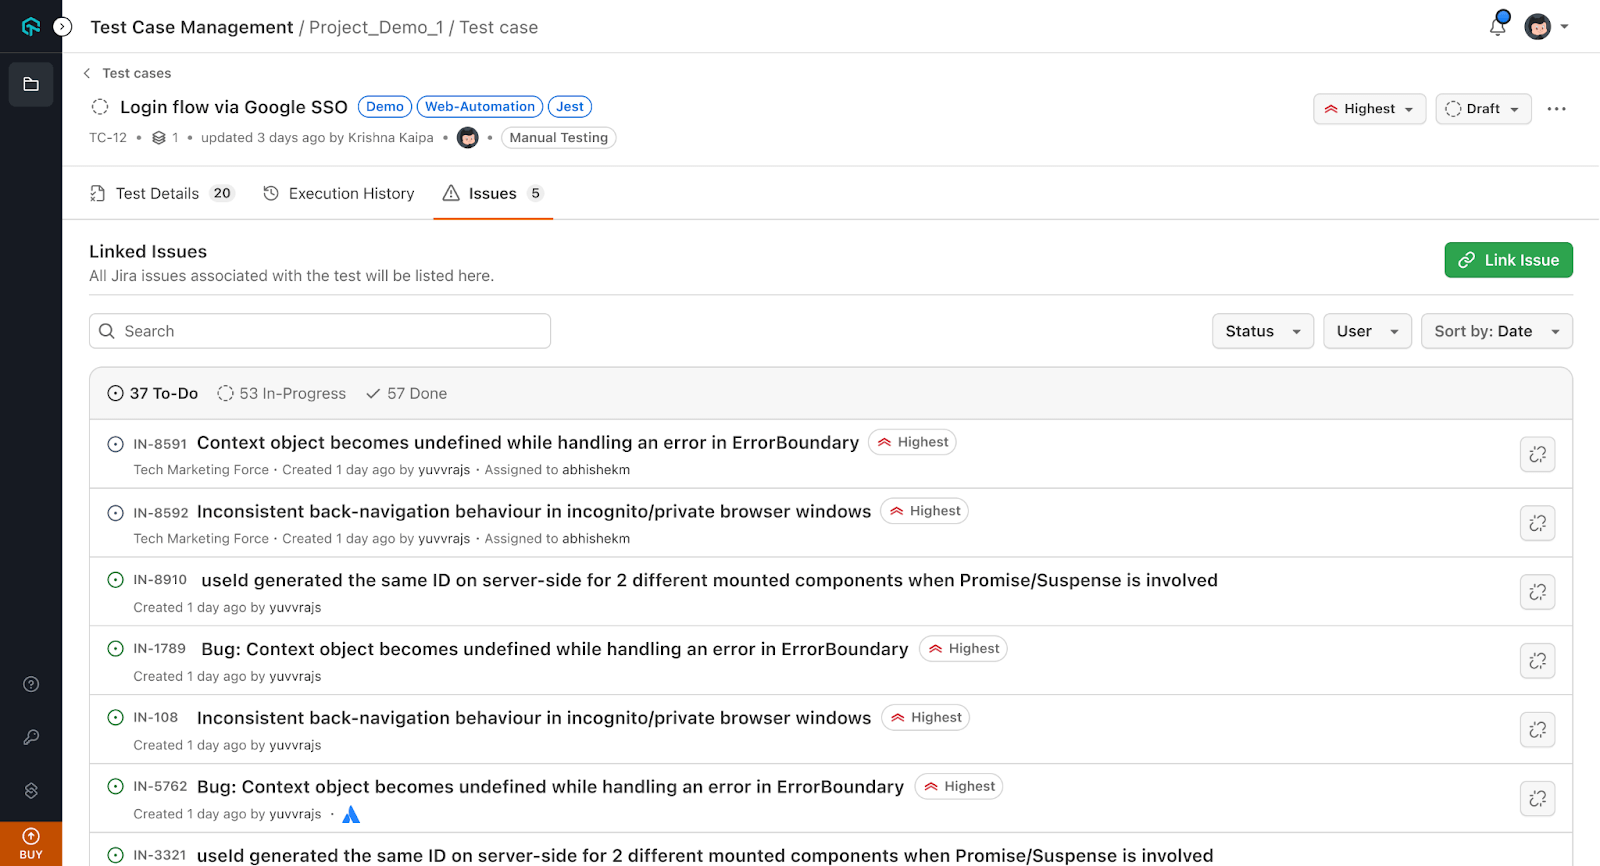This screenshot has height=866, width=1600.
Task: Open issue IN-8910 useId title
Action: (710, 581)
